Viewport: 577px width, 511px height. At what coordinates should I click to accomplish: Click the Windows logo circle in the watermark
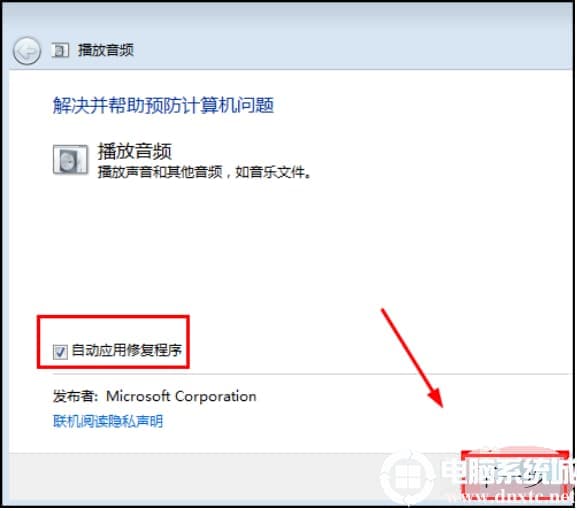[407, 477]
